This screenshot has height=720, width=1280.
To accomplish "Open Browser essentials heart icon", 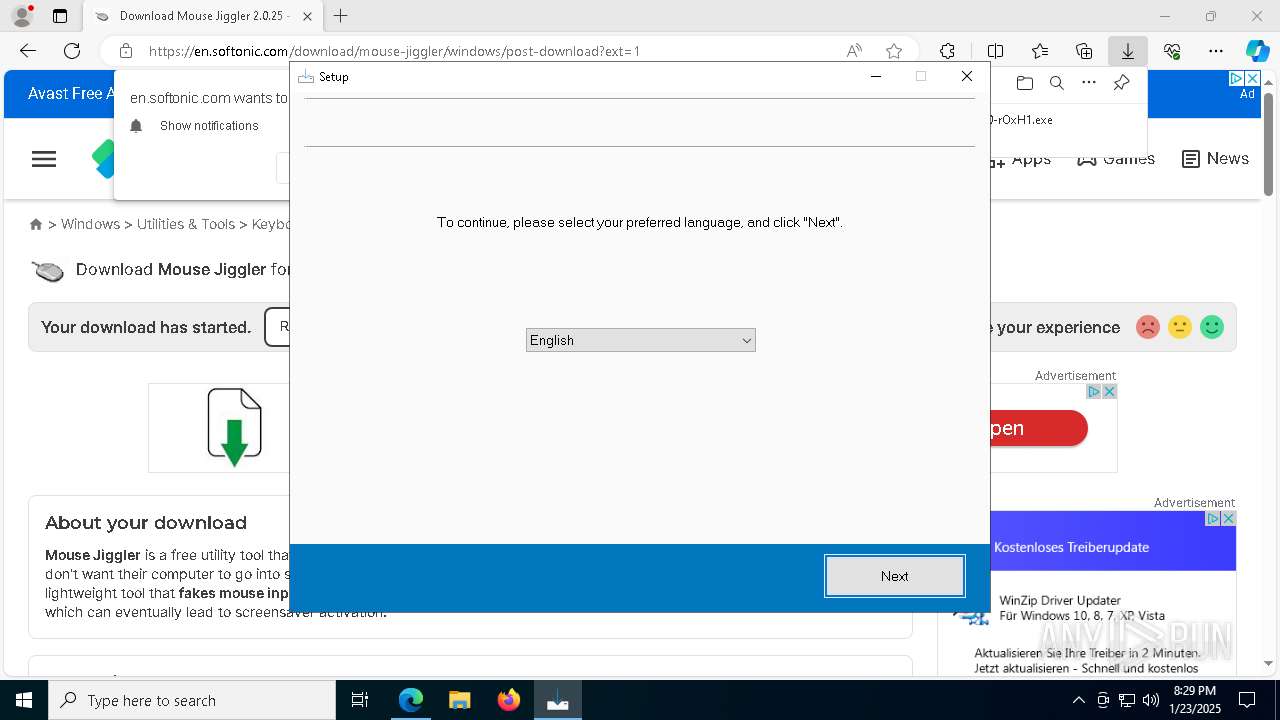I will (1172, 51).
